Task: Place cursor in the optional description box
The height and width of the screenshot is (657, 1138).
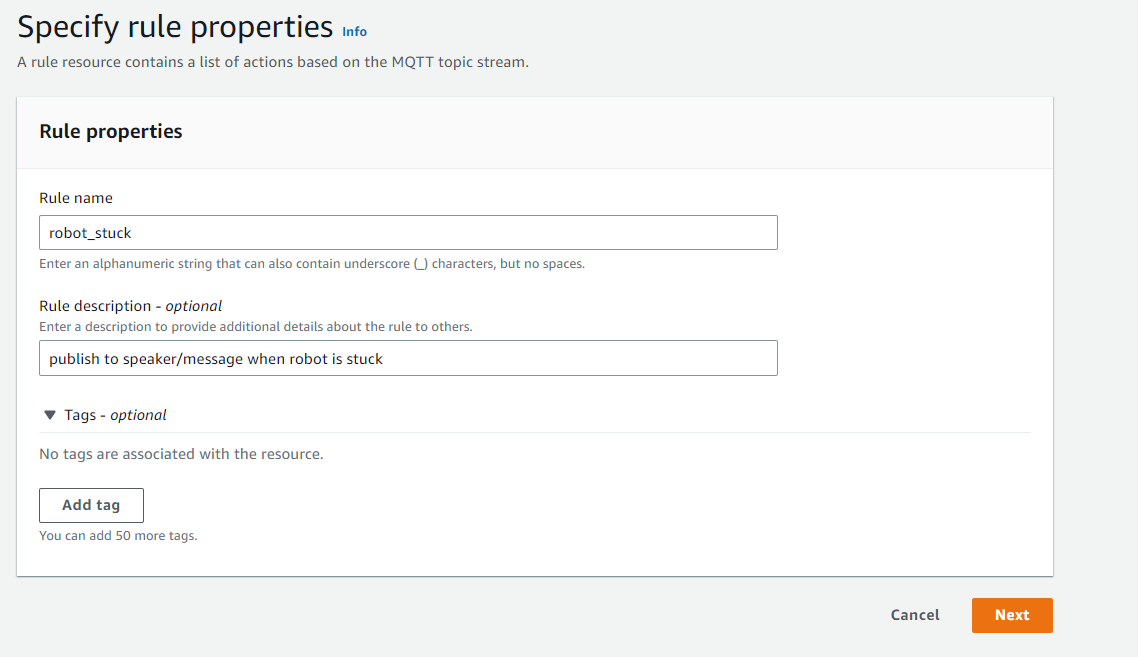Action: coord(408,358)
